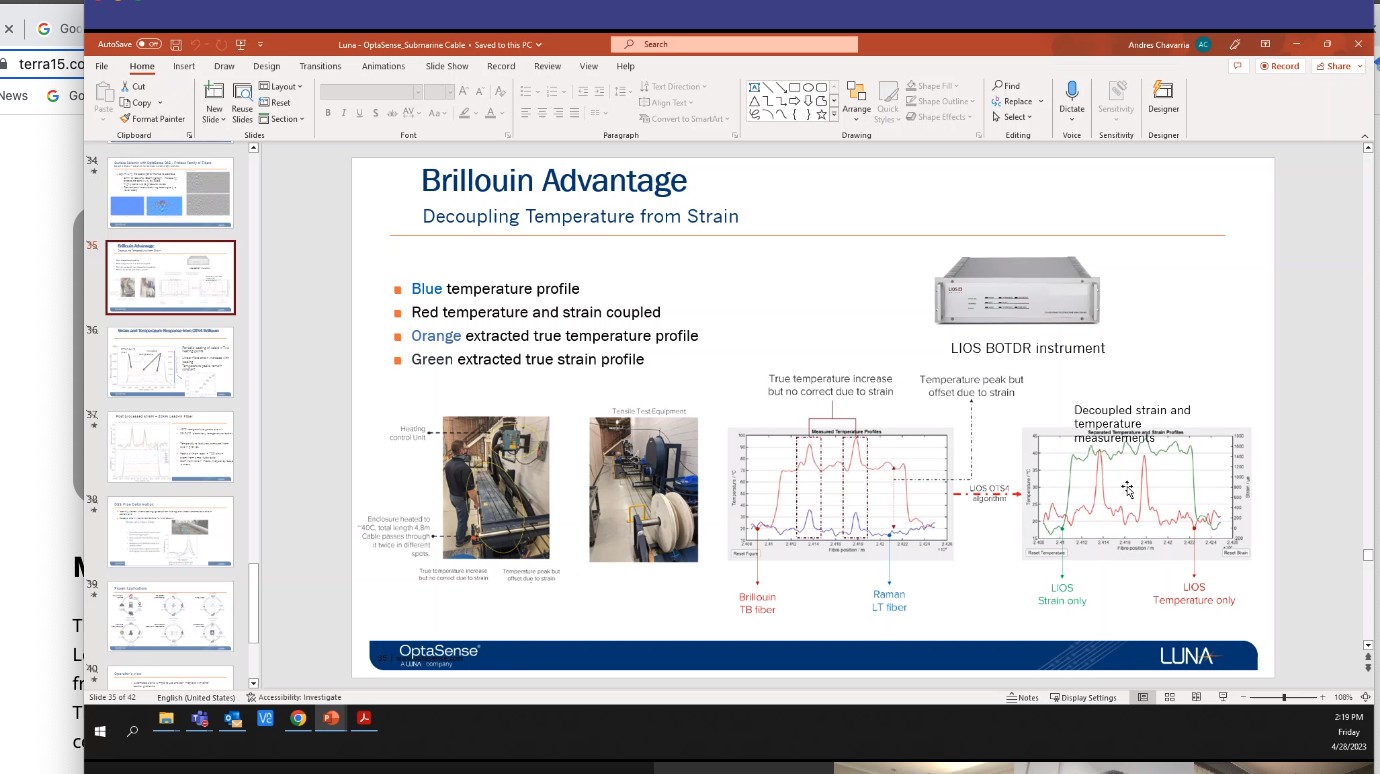Image resolution: width=1380 pixels, height=774 pixels.
Task: Open the font size combo box
Action: point(438,91)
